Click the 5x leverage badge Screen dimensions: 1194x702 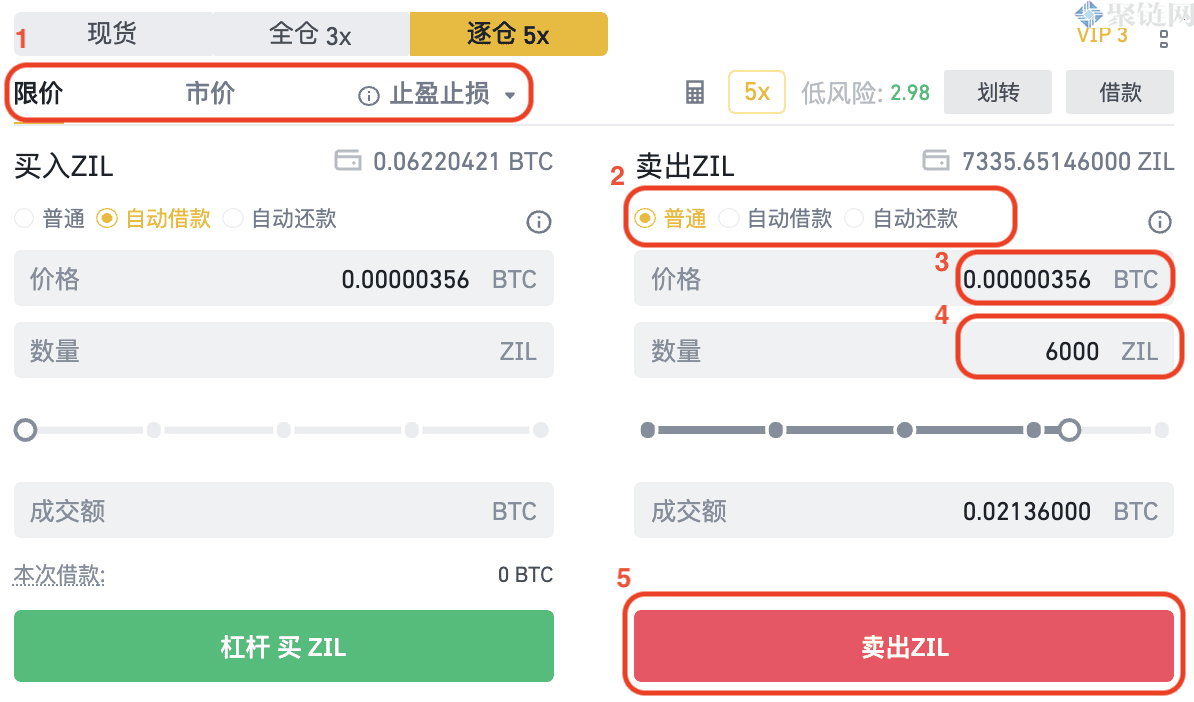point(757,93)
